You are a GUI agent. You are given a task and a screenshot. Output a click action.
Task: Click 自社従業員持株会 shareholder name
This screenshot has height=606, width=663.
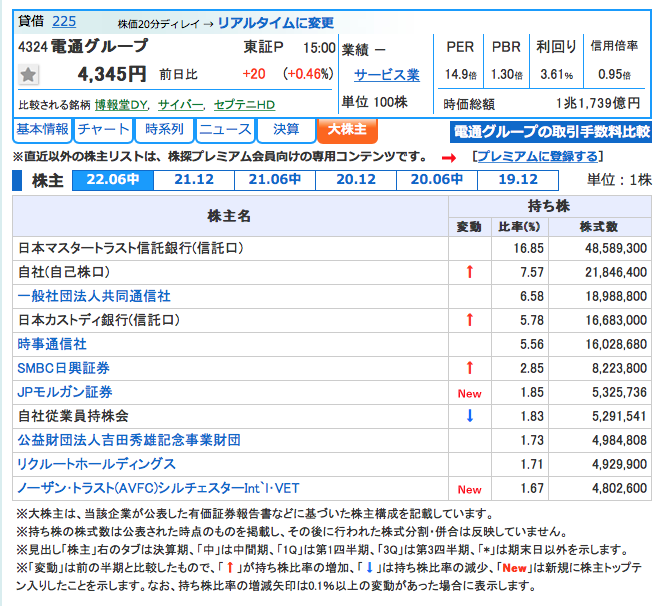point(73,416)
